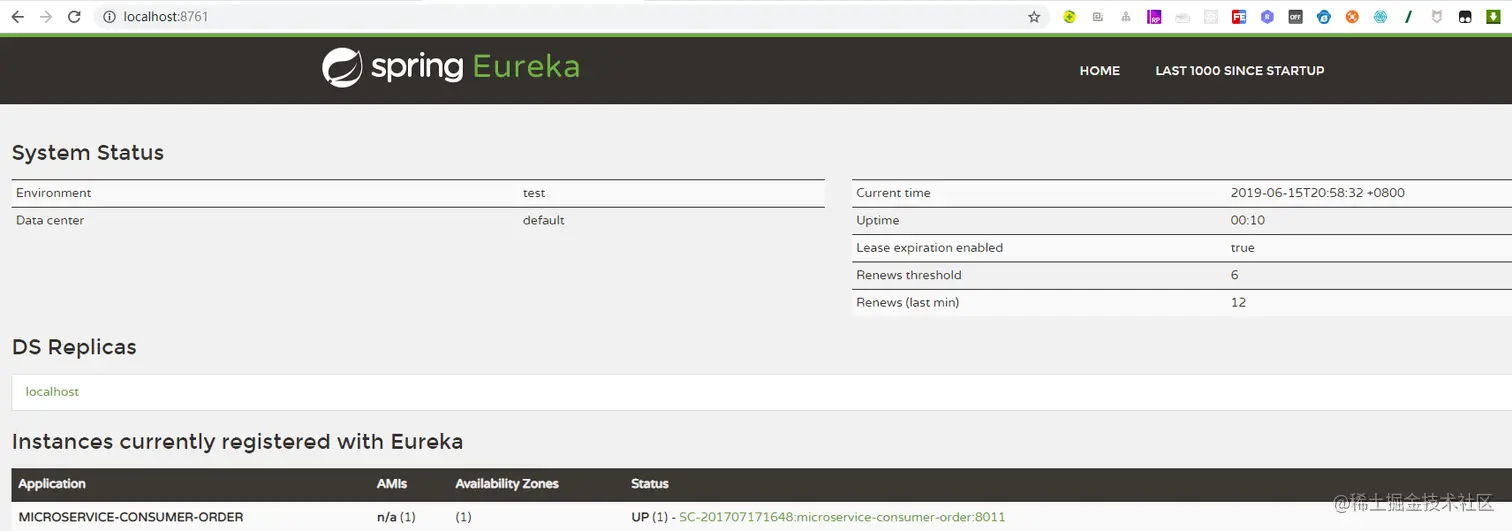Open the red FE extension icon
Image resolution: width=1512 pixels, height=531 pixels.
[x=1239, y=17]
